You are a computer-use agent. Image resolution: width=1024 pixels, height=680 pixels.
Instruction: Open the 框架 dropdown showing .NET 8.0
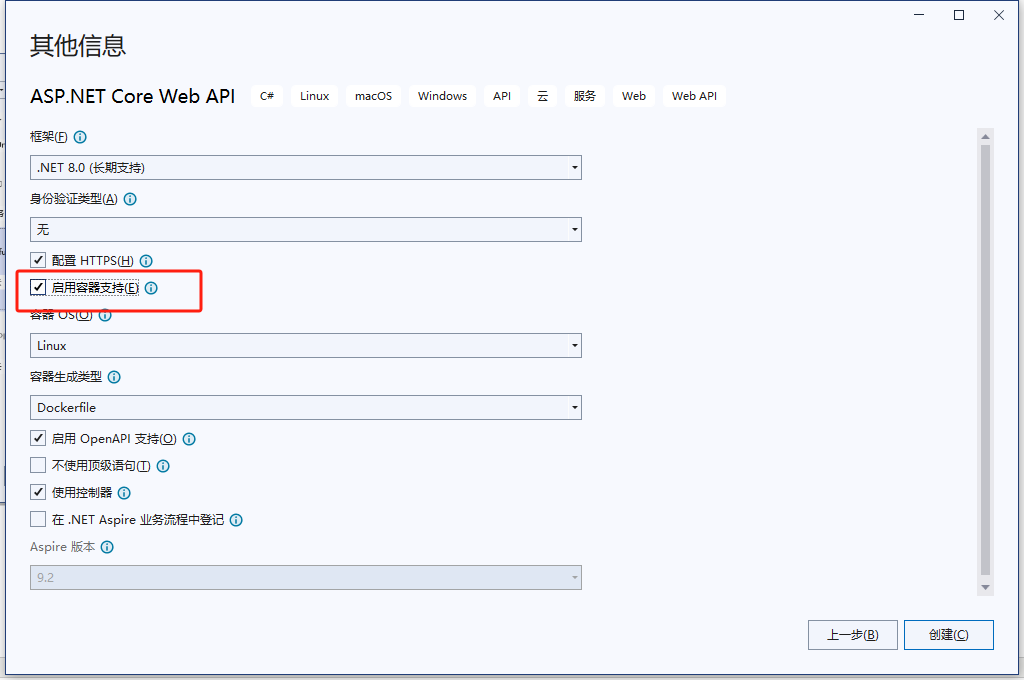pos(306,168)
